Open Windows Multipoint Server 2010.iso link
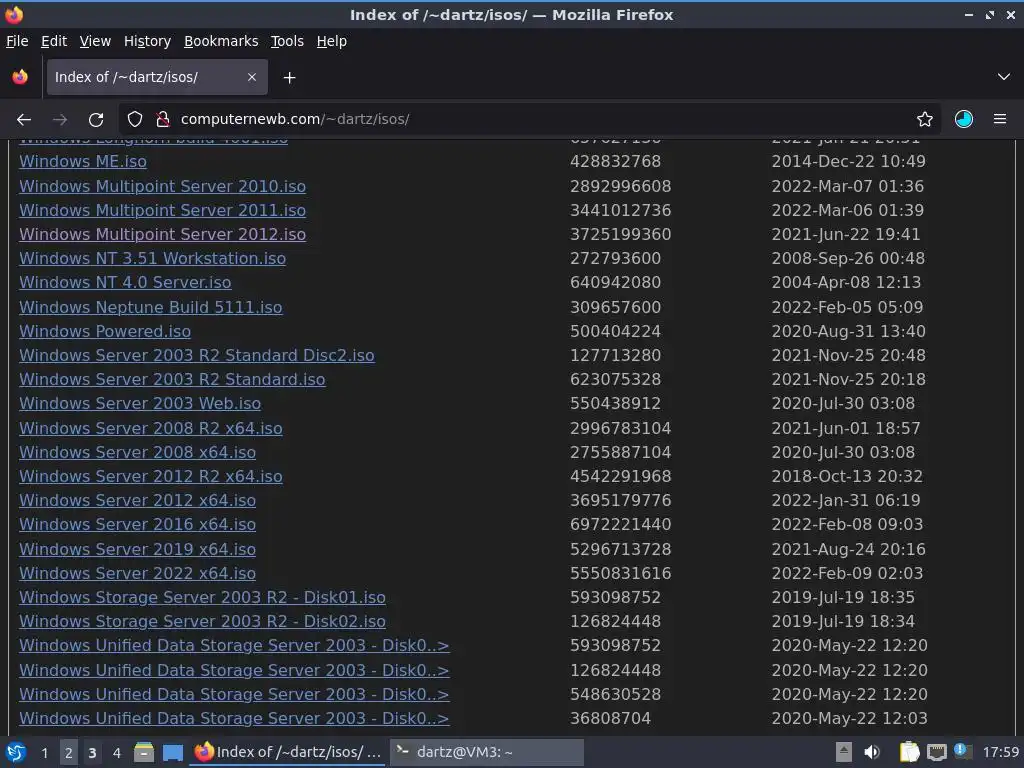Image resolution: width=1024 pixels, height=768 pixels. 163,186
